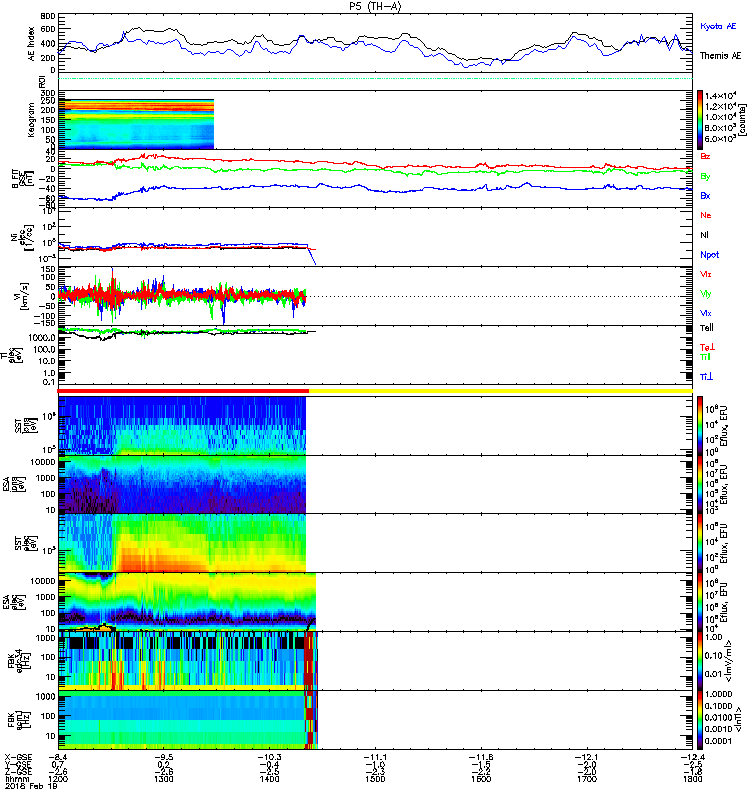
Task: Click the <|nT|> unit label
Action: [x=738, y=720]
